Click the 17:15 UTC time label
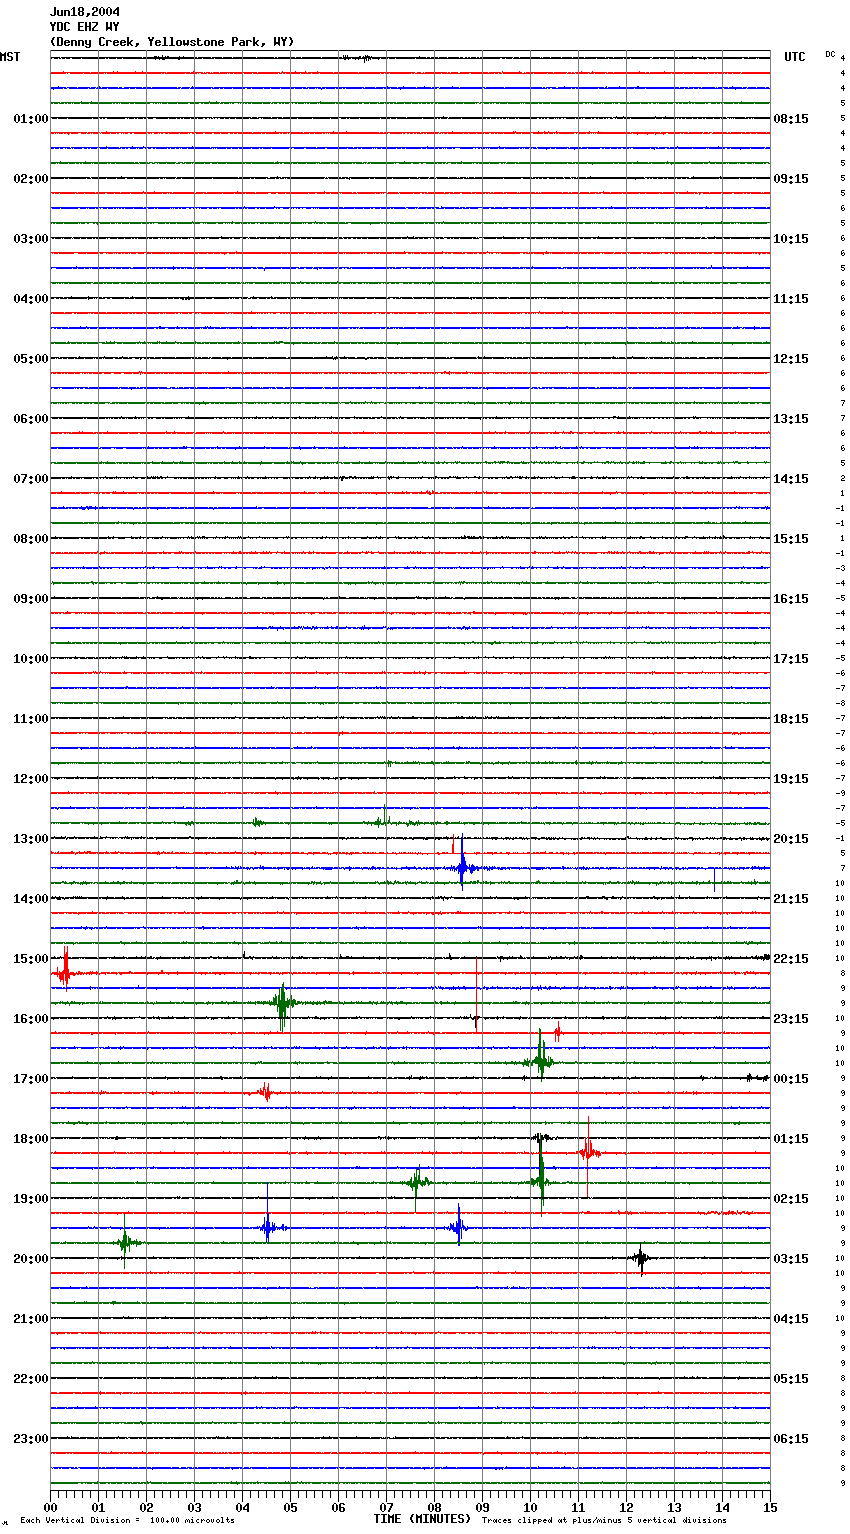 click(791, 659)
